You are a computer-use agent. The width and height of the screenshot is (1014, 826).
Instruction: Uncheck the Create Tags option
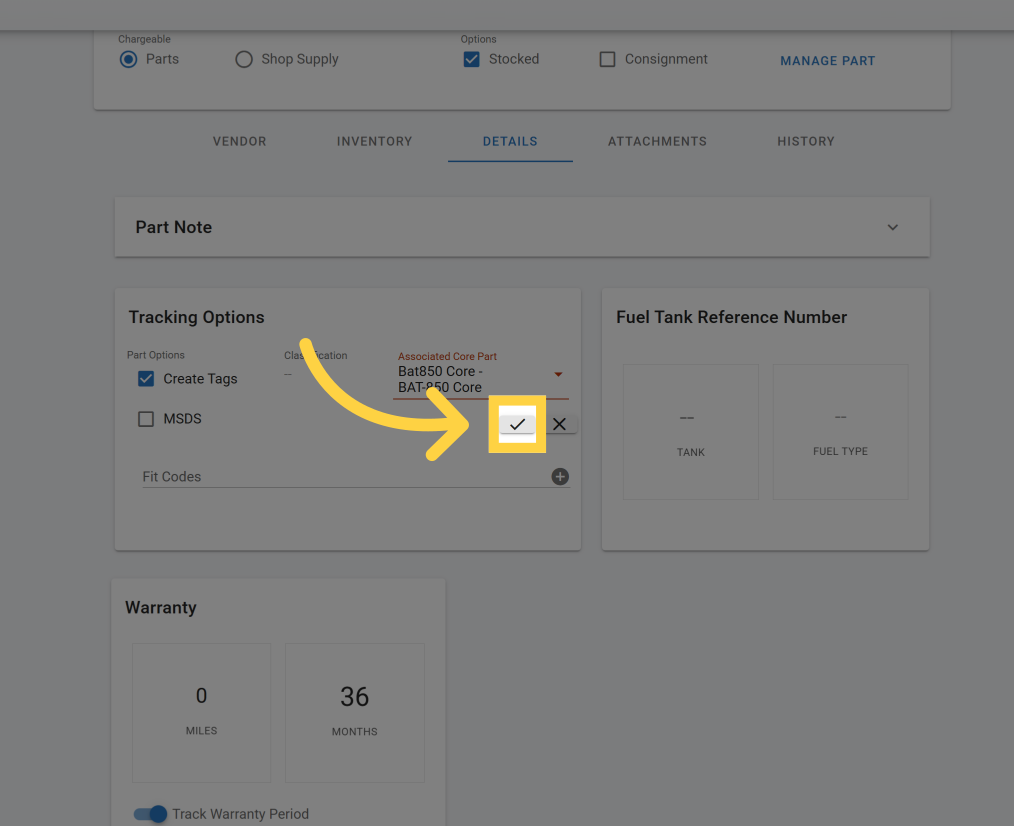coord(146,379)
